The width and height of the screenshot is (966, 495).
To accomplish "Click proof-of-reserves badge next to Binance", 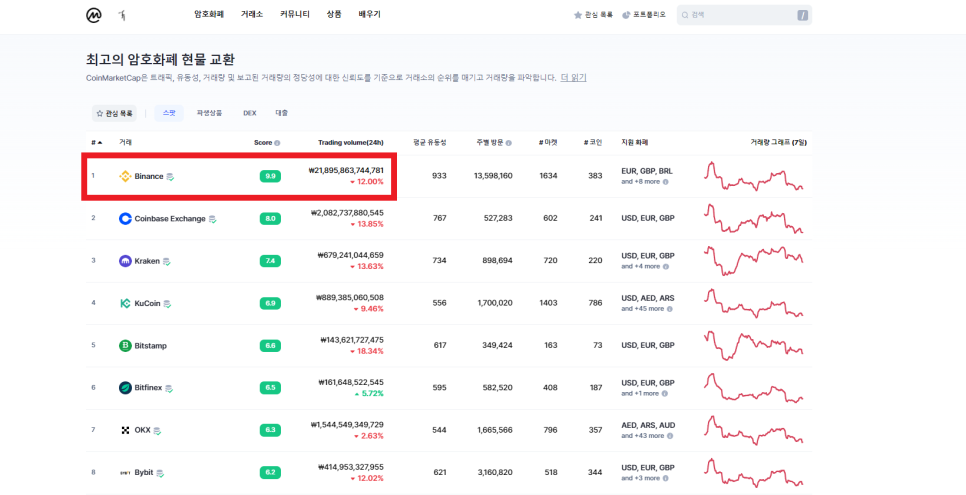I will [x=170, y=177].
